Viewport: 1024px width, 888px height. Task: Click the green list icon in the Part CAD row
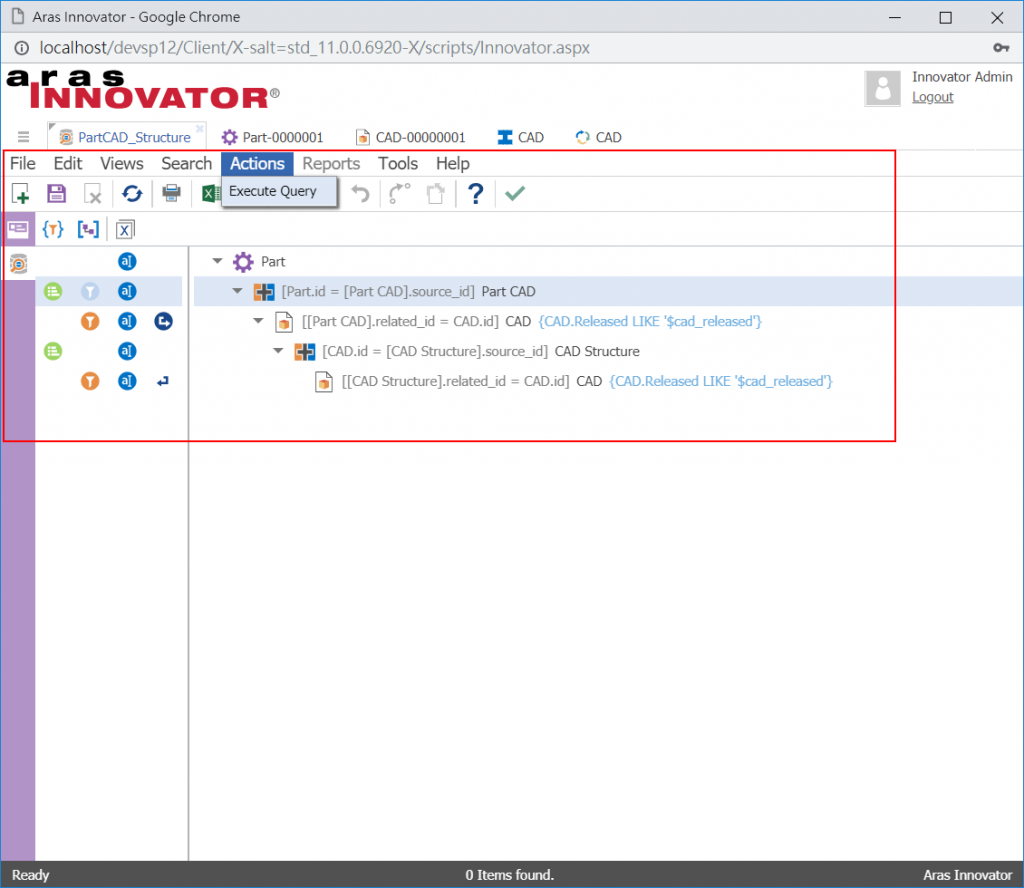click(53, 291)
